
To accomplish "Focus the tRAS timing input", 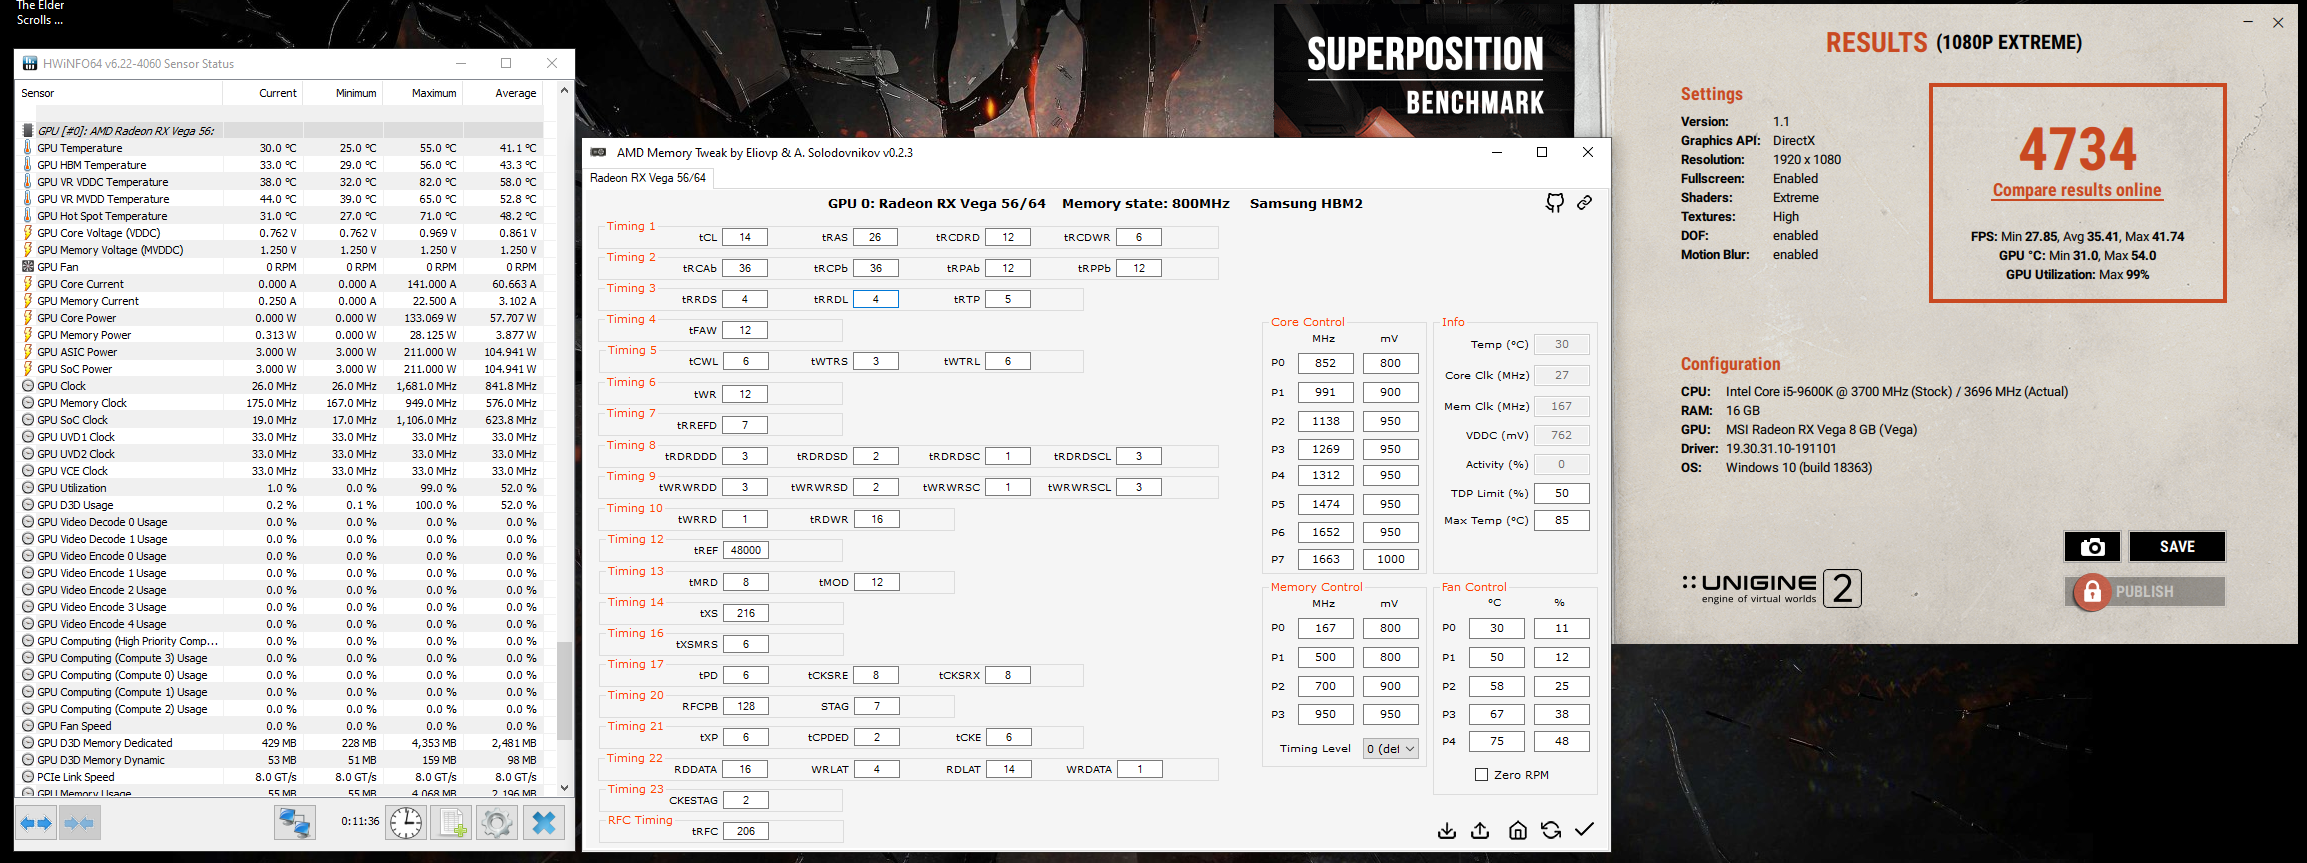I will click(875, 237).
